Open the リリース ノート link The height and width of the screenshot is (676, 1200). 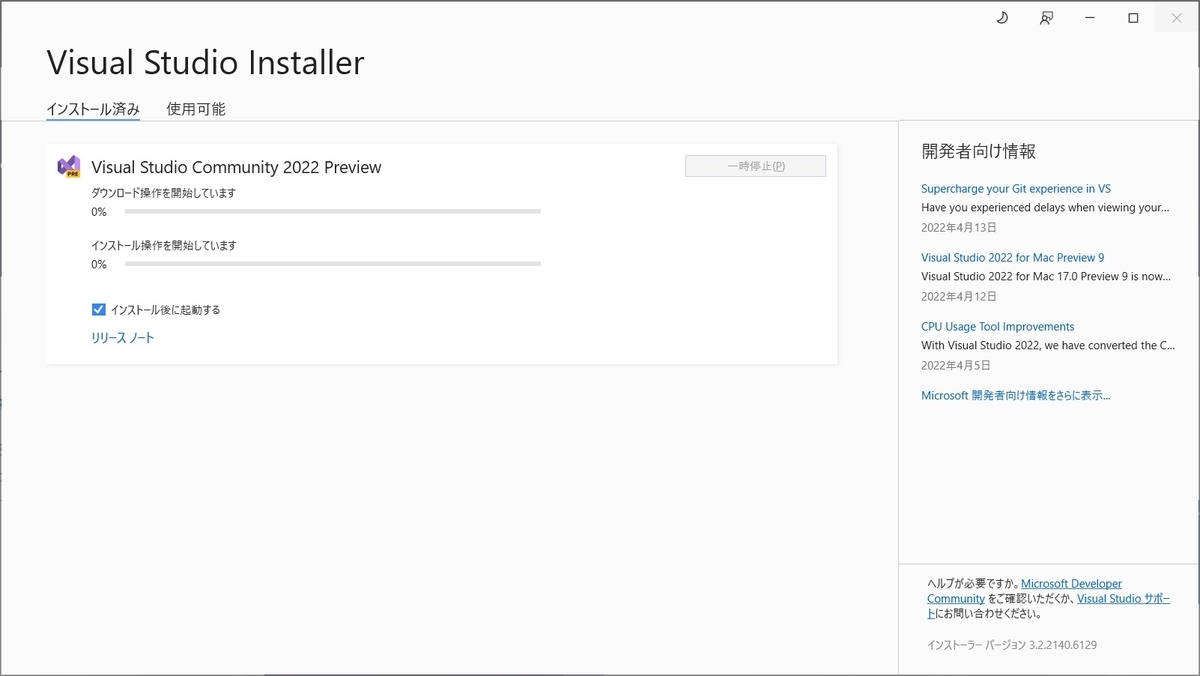[123, 338]
